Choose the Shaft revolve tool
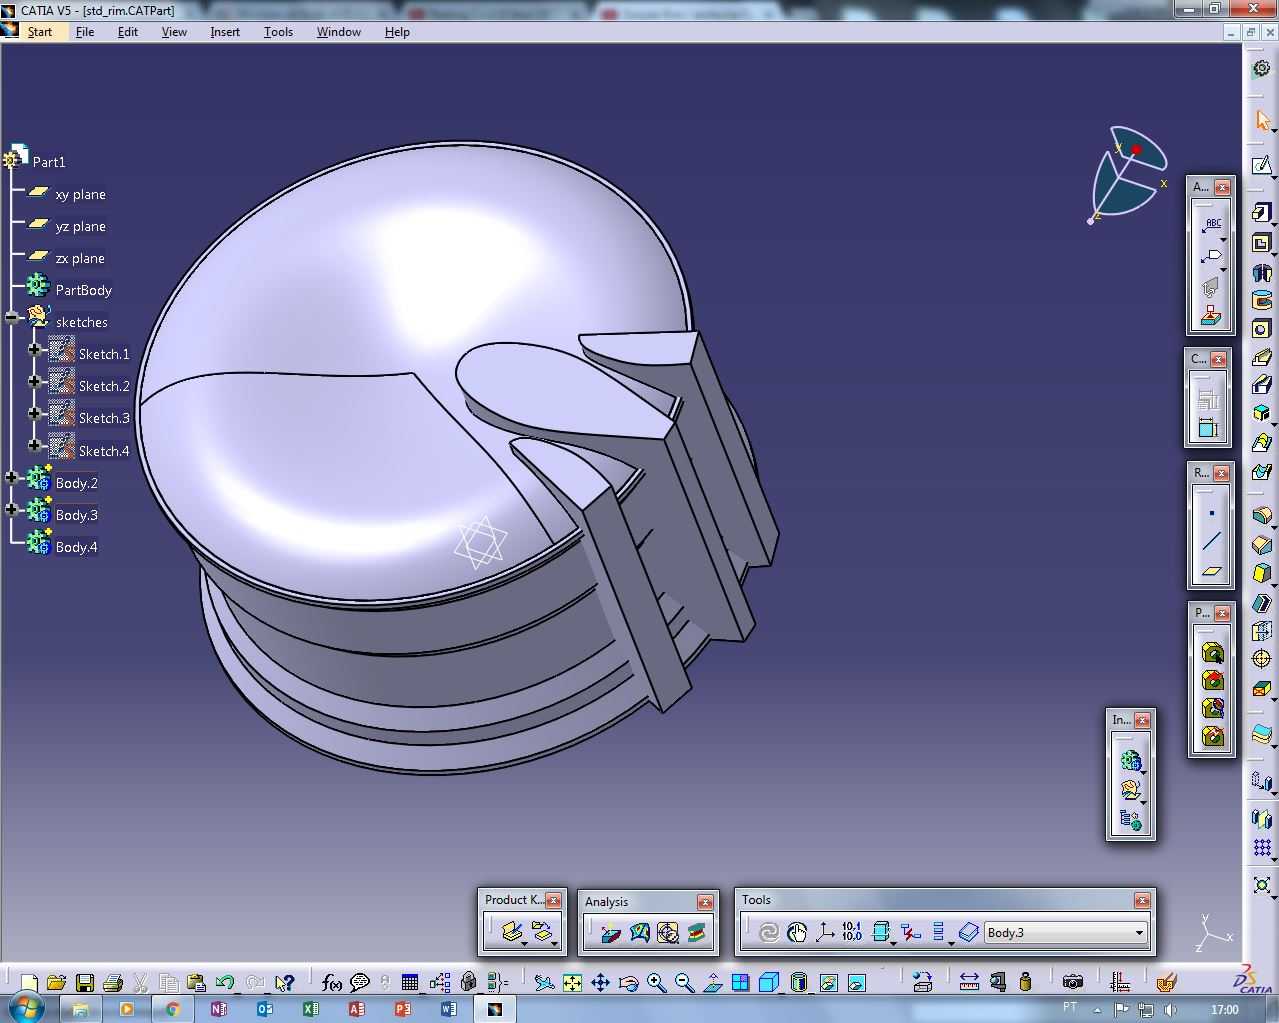This screenshot has height=1023, width=1279. pyautogui.click(x=1262, y=272)
